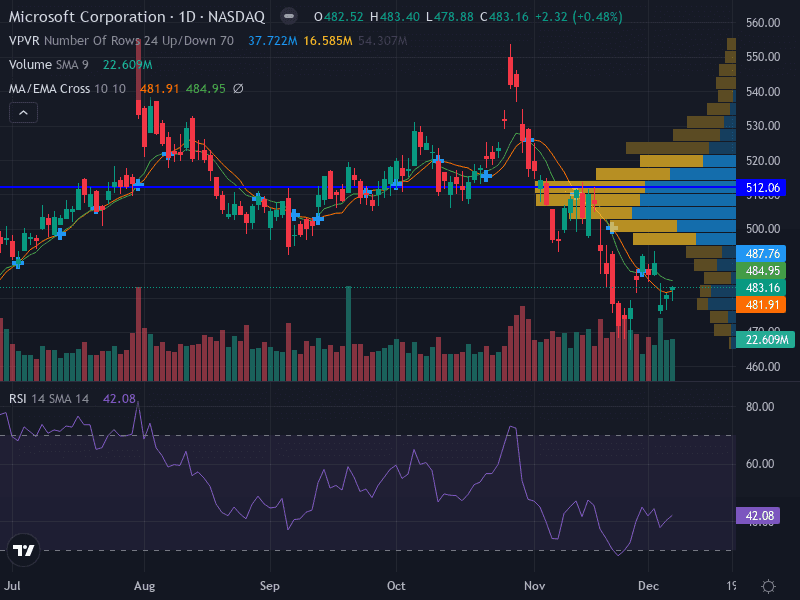Click the 540.00 price axis label

pos(763,92)
